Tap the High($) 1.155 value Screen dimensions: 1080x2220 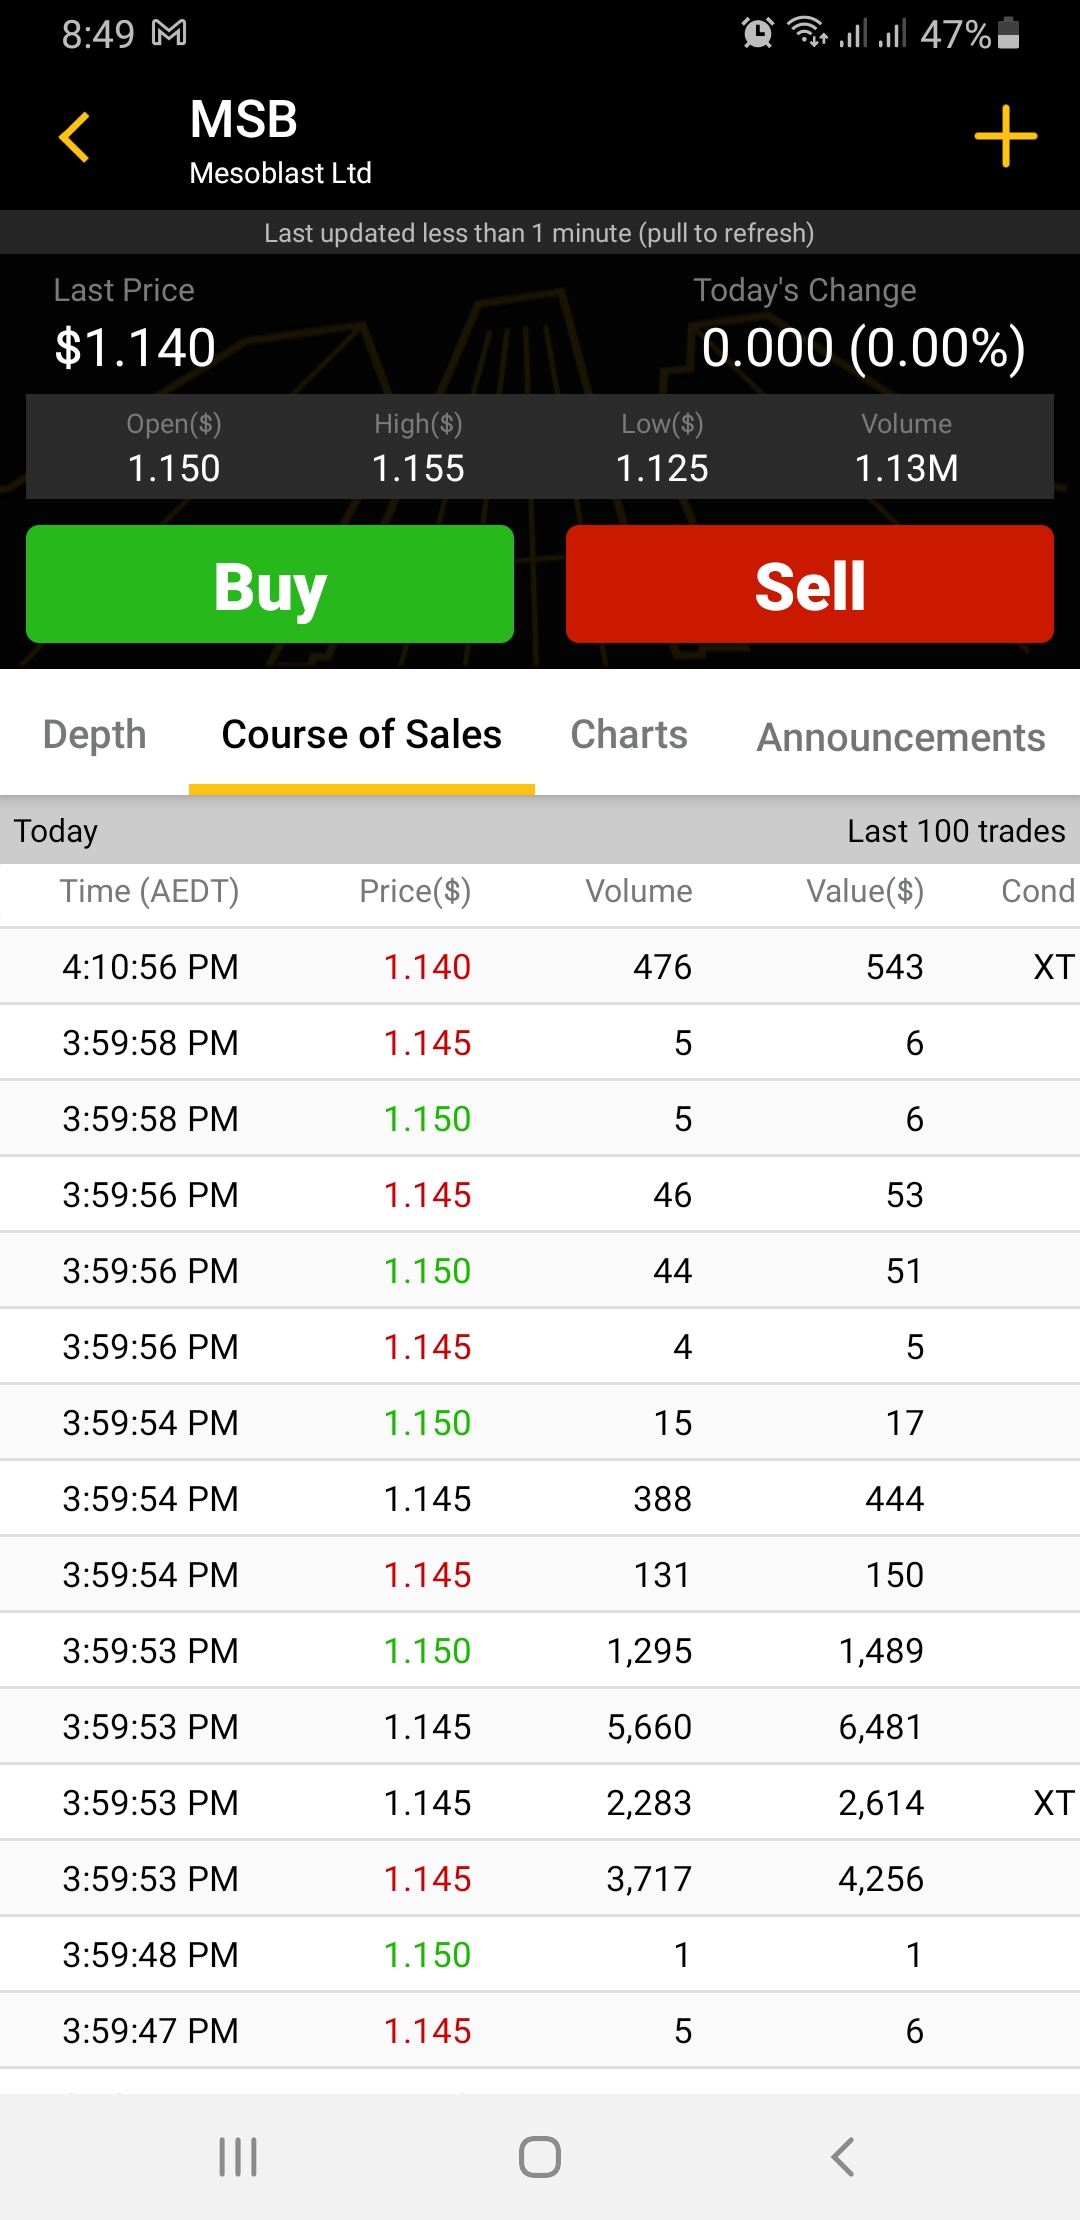click(x=418, y=468)
